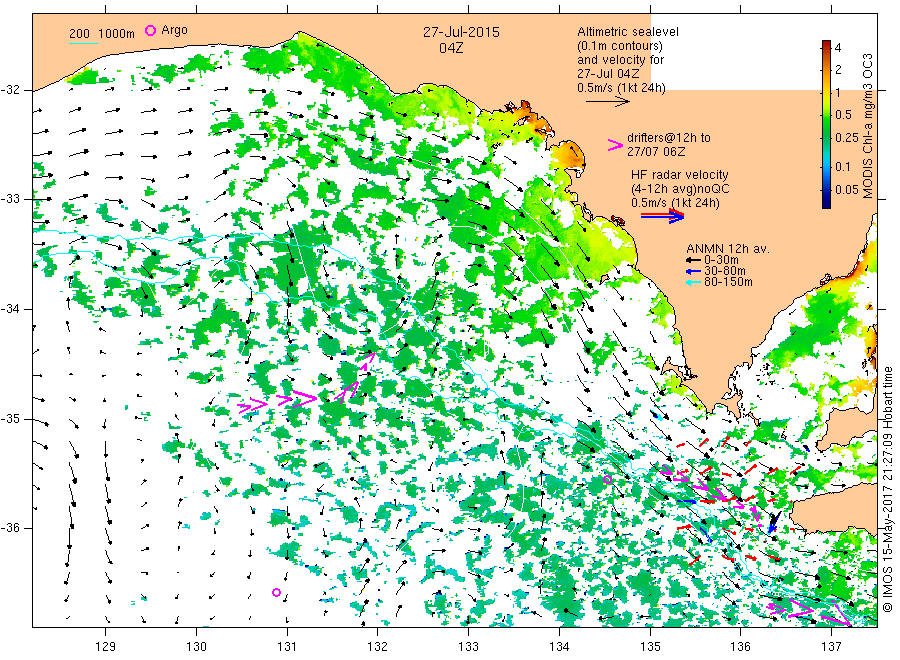Click the '0-30m' depth label
Screen dimensions: 900x660
point(721,260)
